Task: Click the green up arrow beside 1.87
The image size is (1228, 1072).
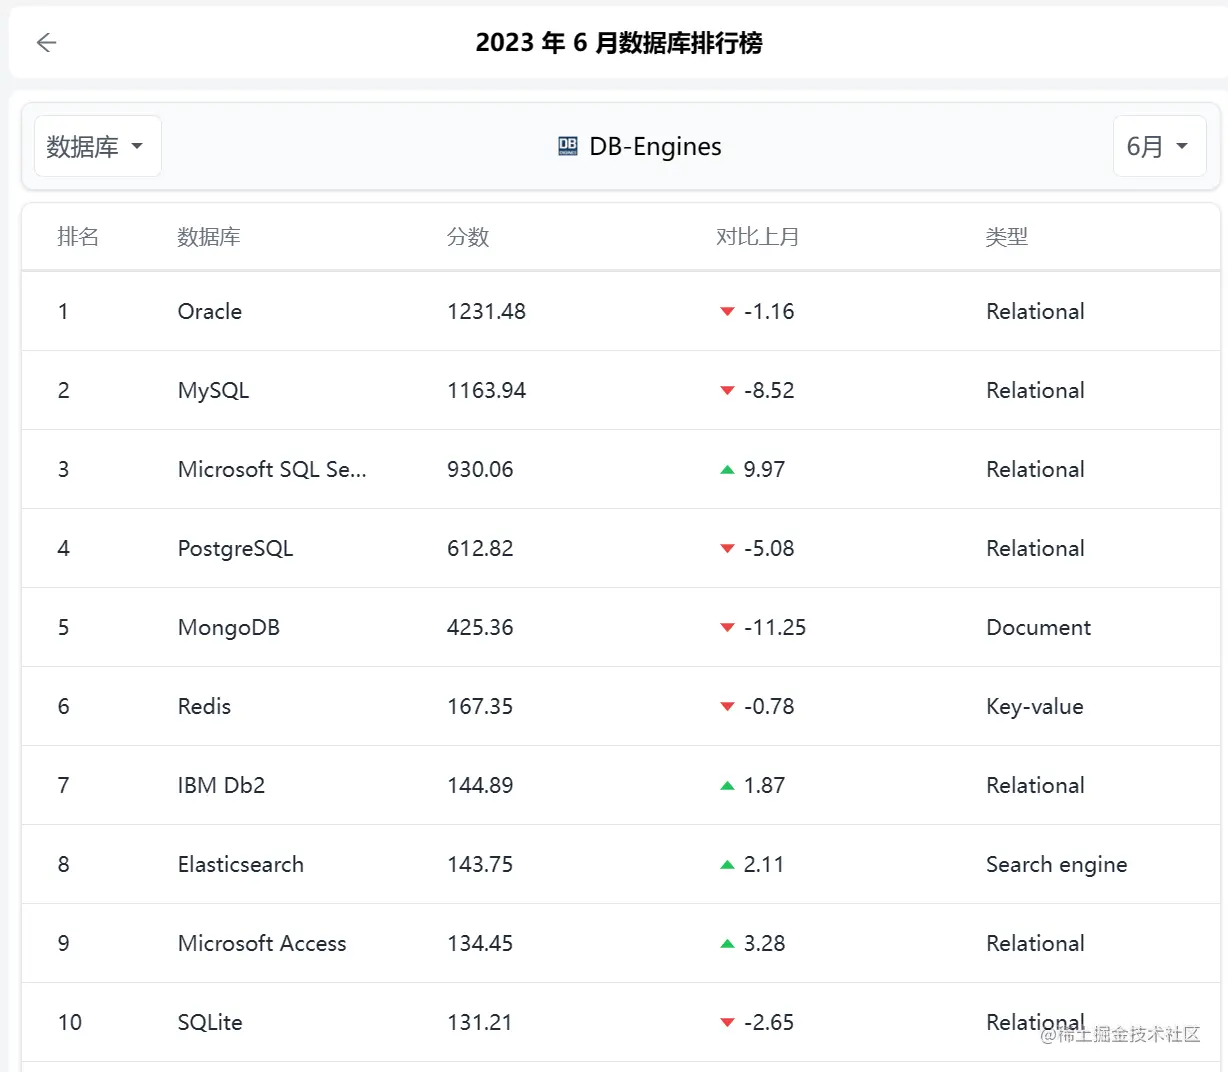Action: [x=727, y=785]
